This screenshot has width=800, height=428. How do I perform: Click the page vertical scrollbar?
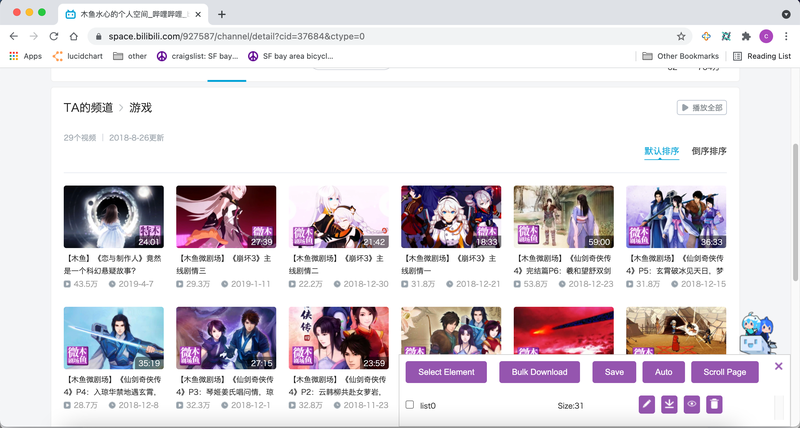(x=795, y=214)
